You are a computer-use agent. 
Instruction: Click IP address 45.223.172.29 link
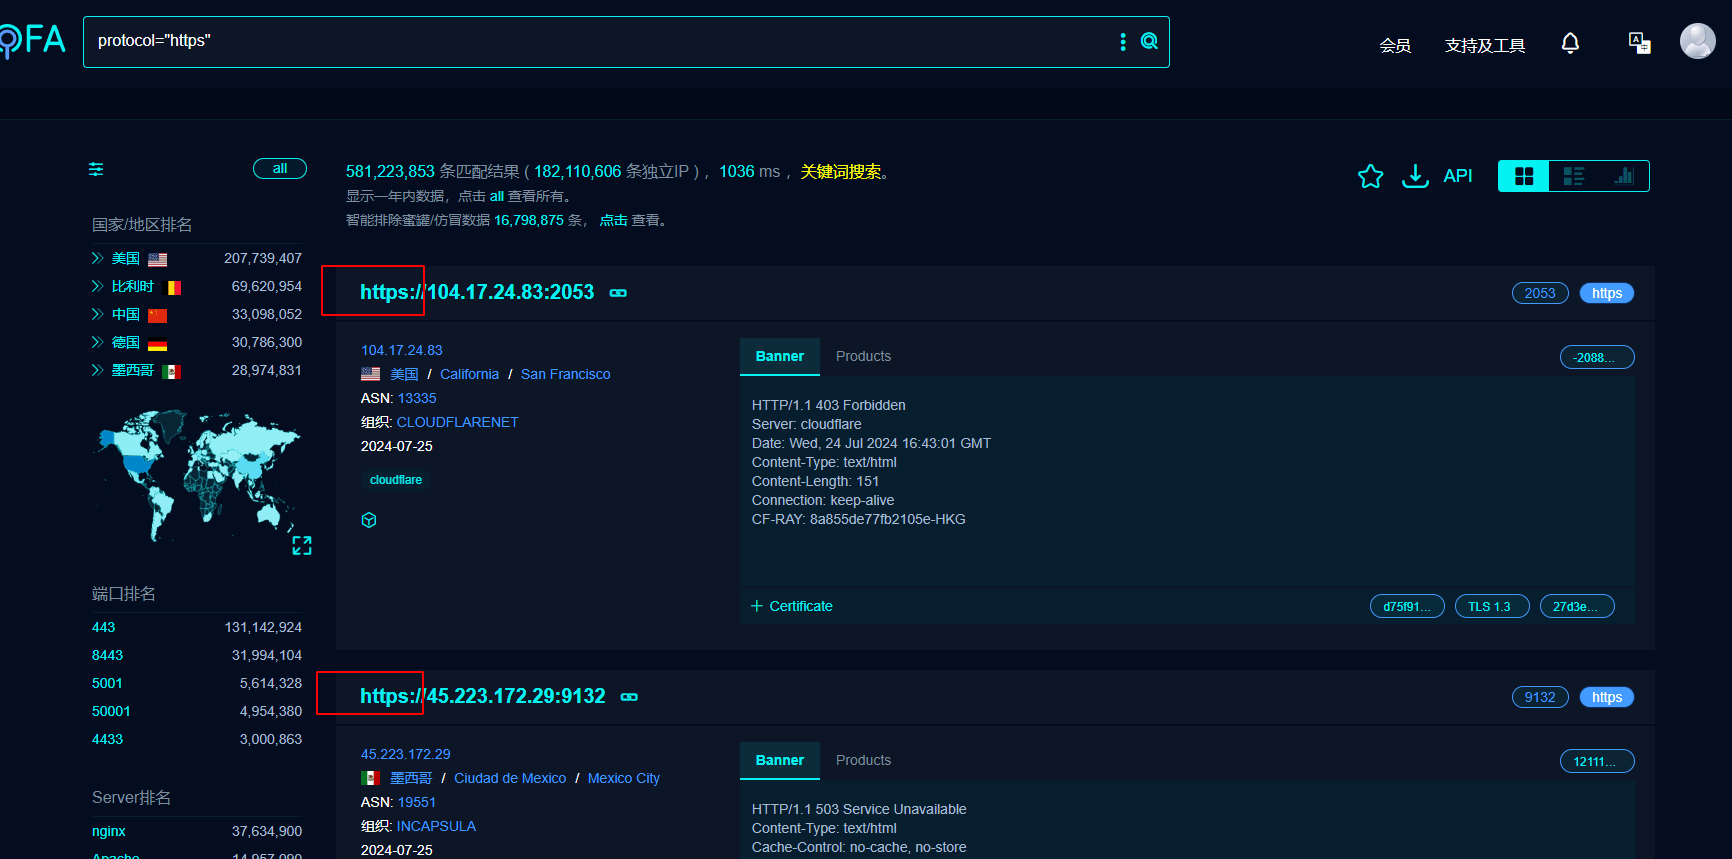tap(406, 754)
